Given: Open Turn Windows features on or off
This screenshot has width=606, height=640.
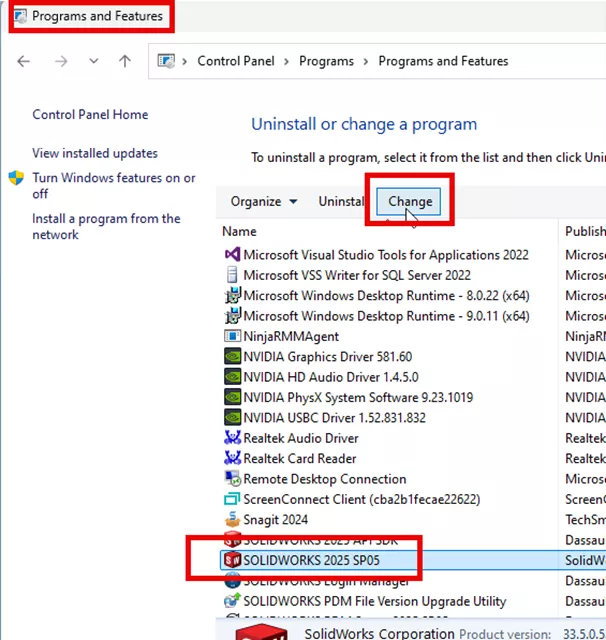Looking at the screenshot, I should [114, 186].
